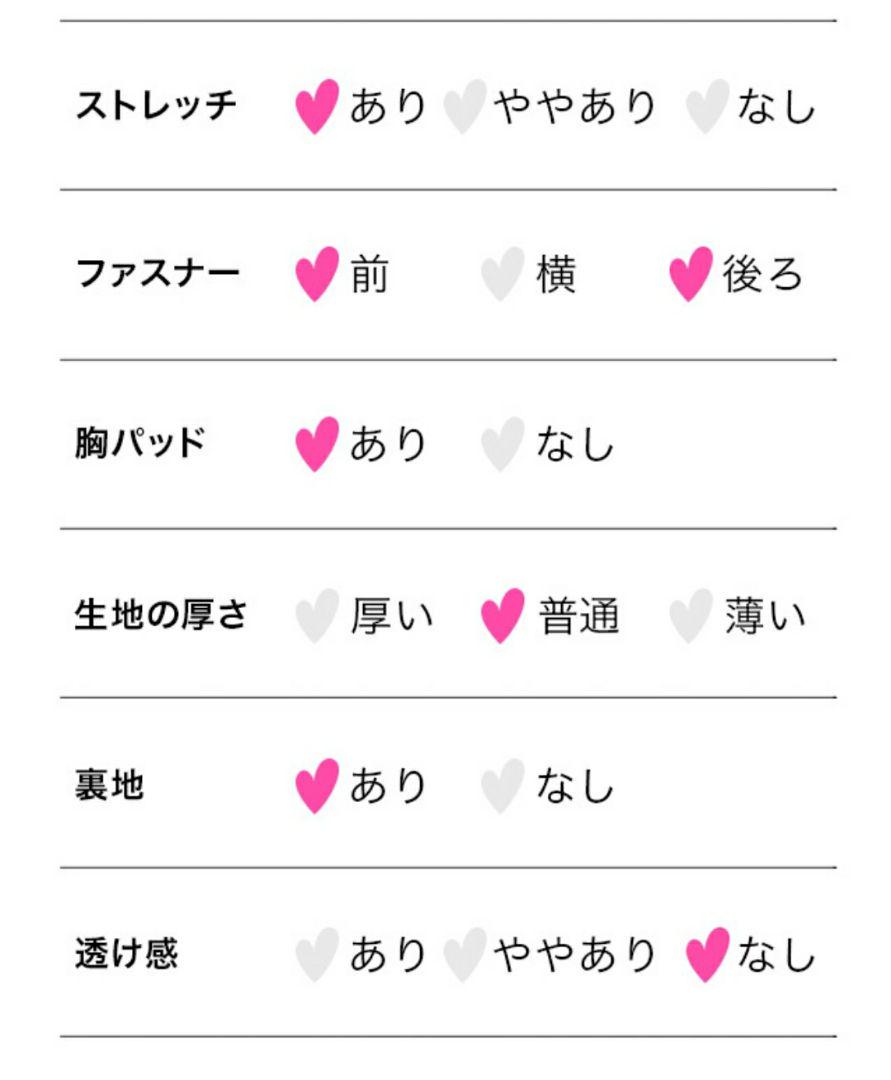The height and width of the screenshot is (1080, 891).
Task: Click the gray heart beside ストレッチ ややあり
Action: coord(465,106)
